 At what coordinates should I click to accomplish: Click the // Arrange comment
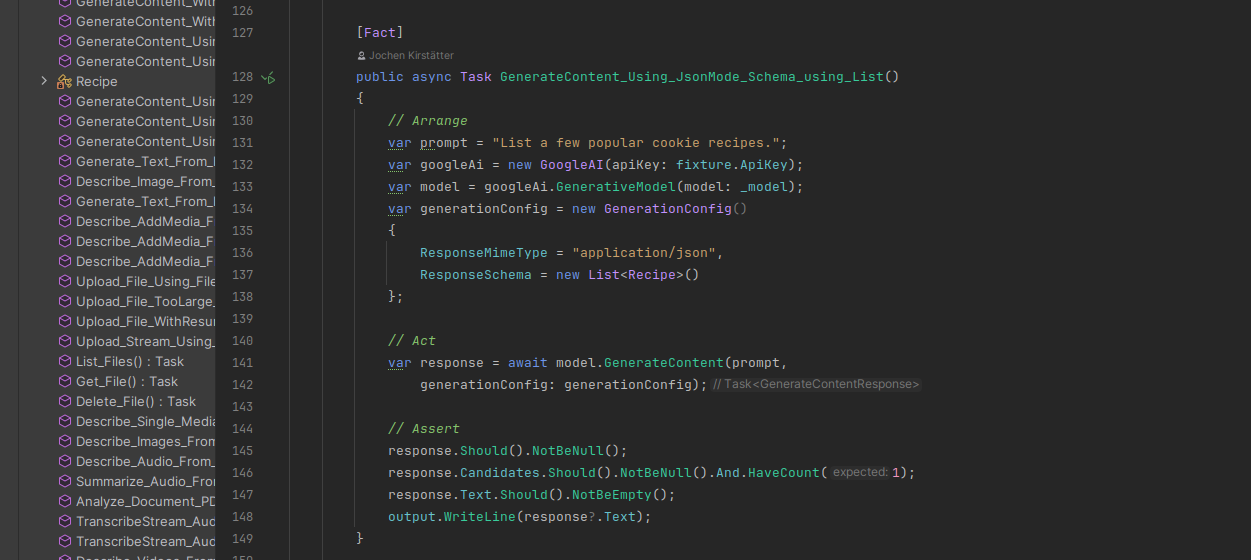pyautogui.click(x=428, y=121)
